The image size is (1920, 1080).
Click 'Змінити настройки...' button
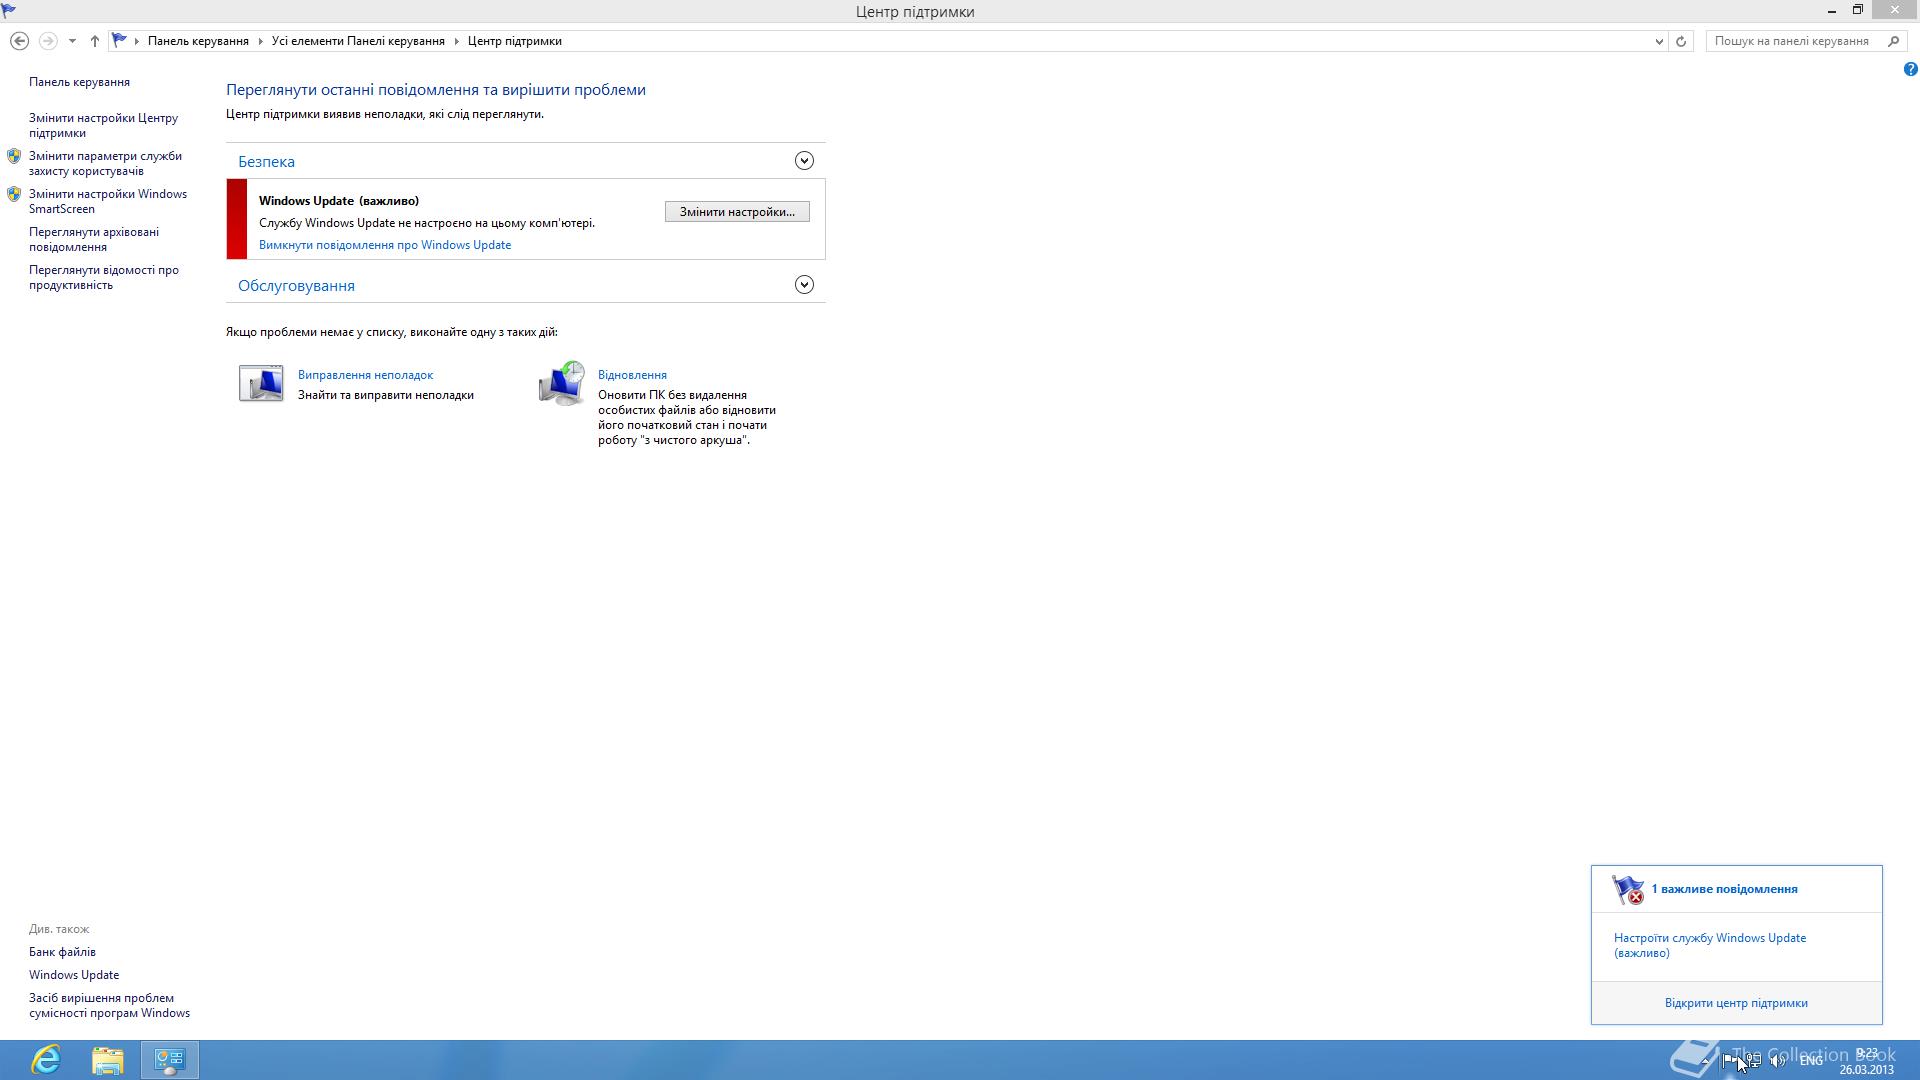737,212
